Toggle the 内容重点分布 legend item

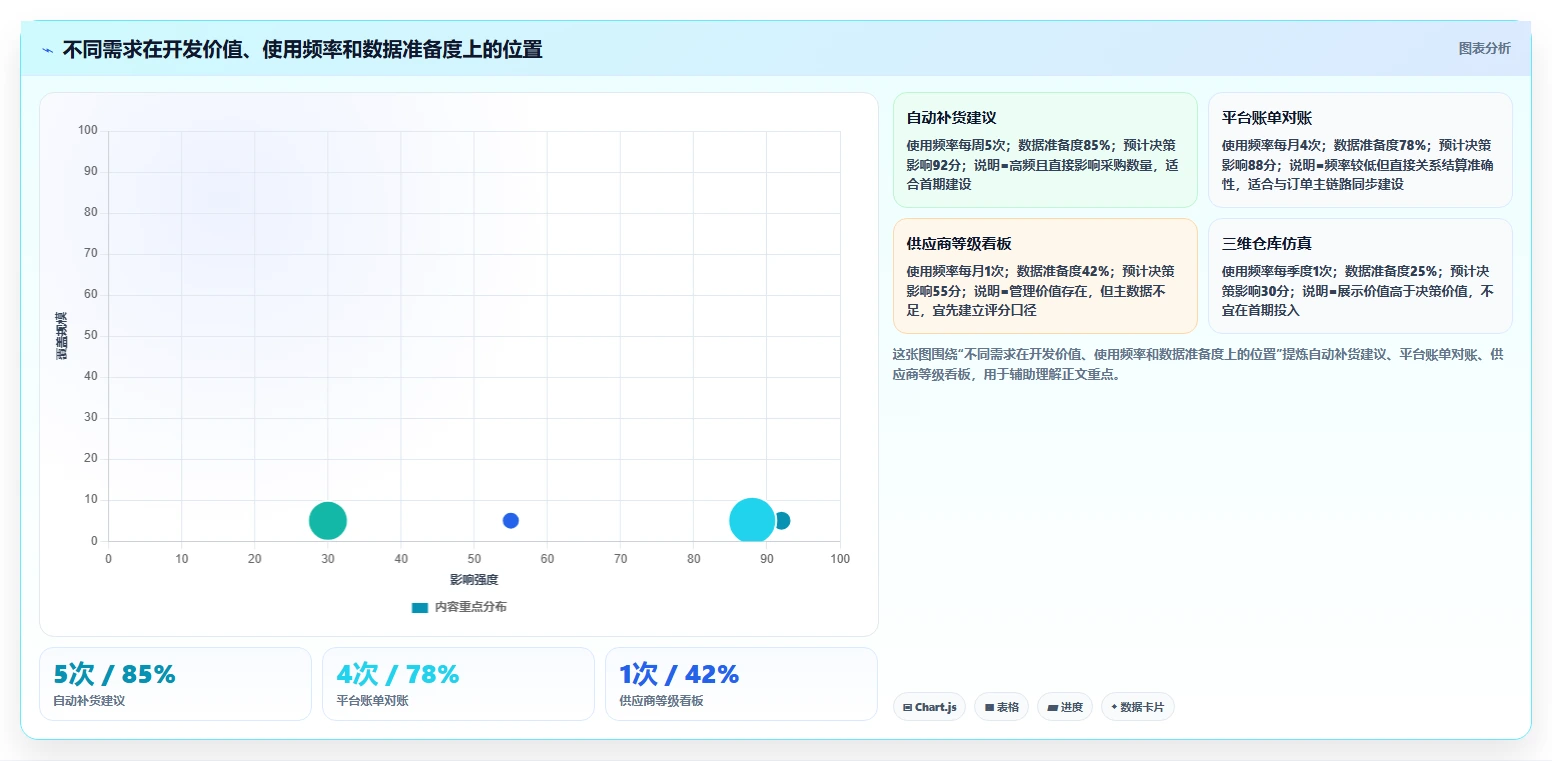coord(459,607)
